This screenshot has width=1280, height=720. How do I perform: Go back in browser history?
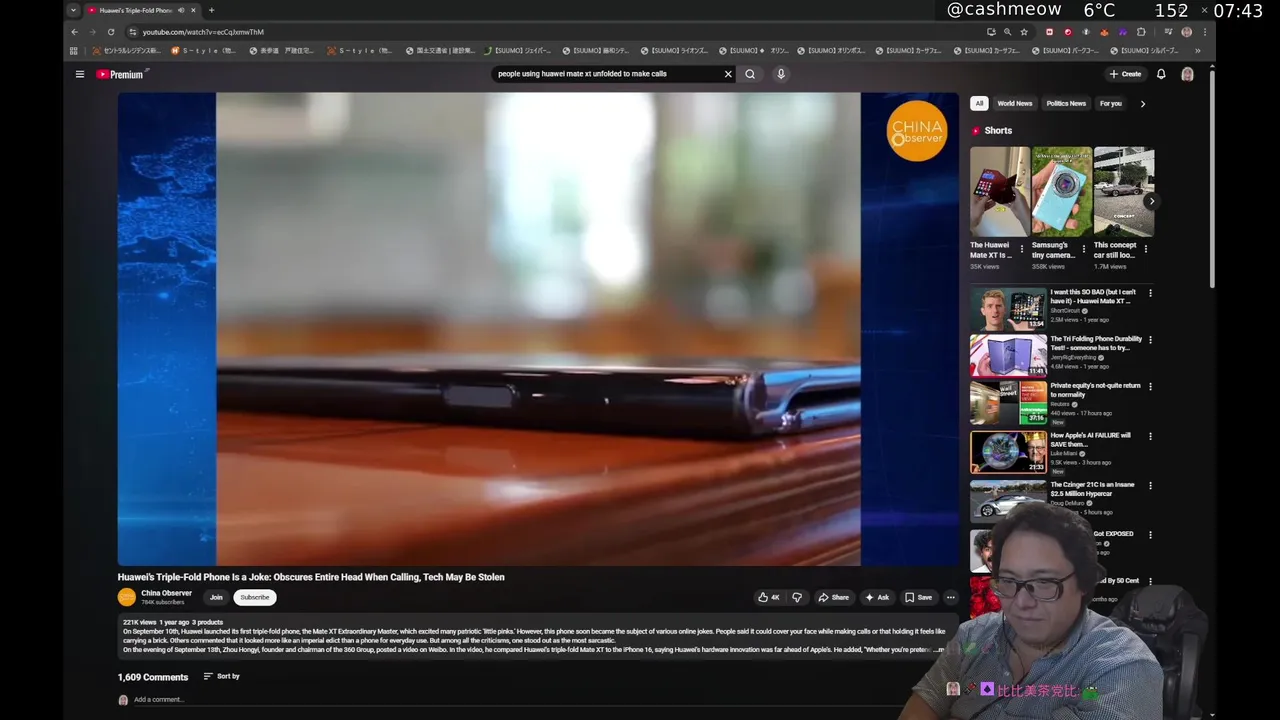[x=74, y=32]
